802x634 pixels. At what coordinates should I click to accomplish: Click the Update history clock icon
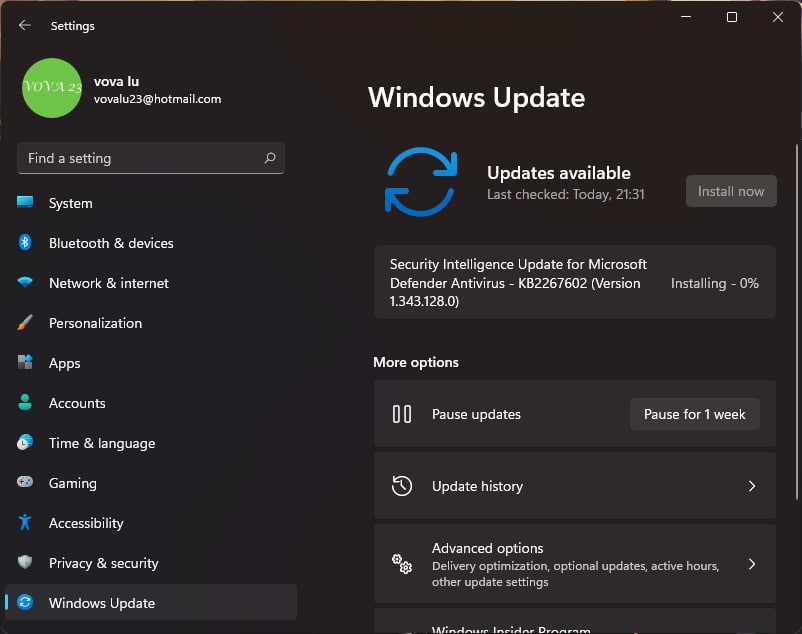(402, 486)
